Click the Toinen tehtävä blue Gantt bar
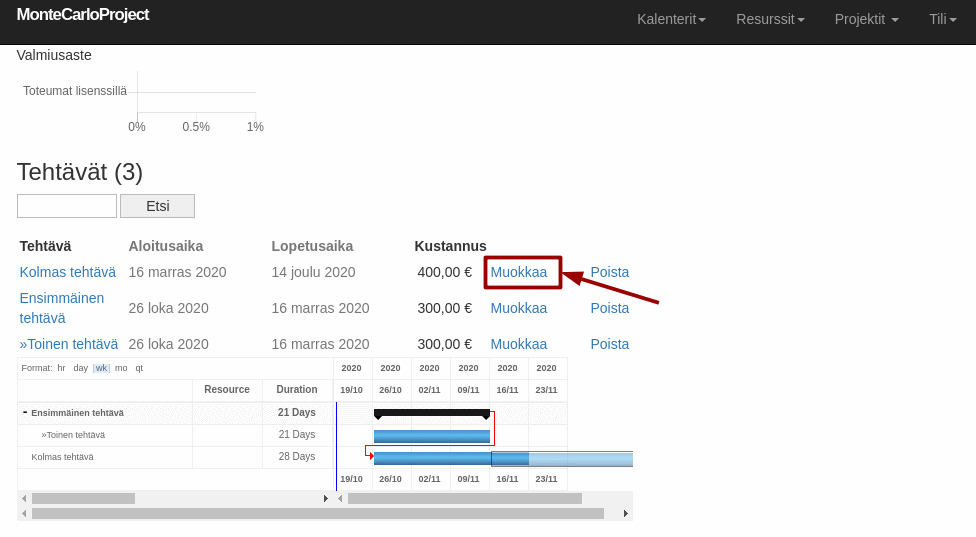 pos(431,436)
